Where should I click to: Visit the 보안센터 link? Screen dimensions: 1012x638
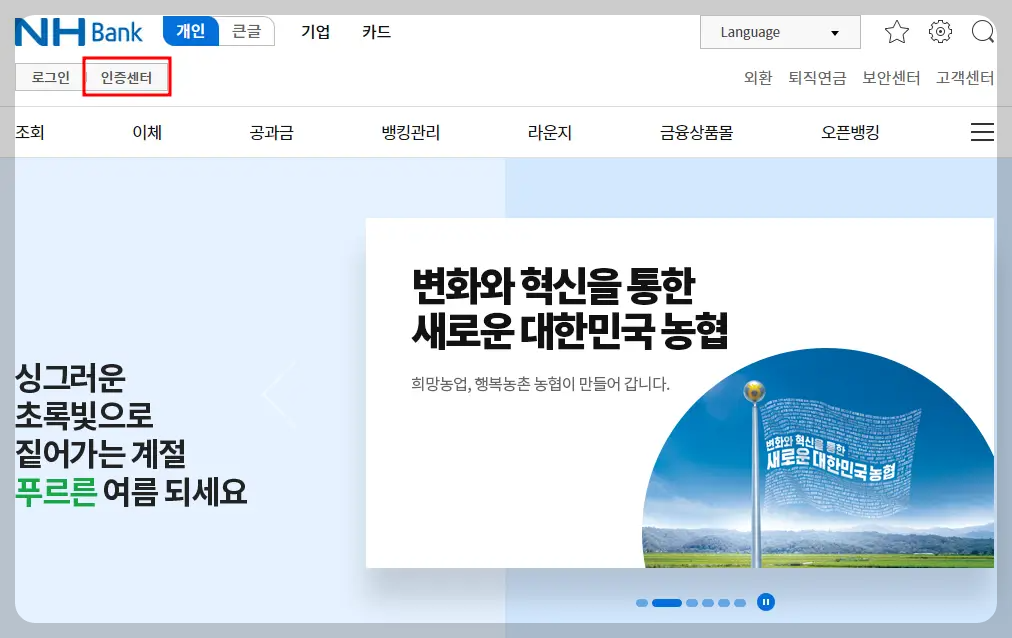pos(888,77)
